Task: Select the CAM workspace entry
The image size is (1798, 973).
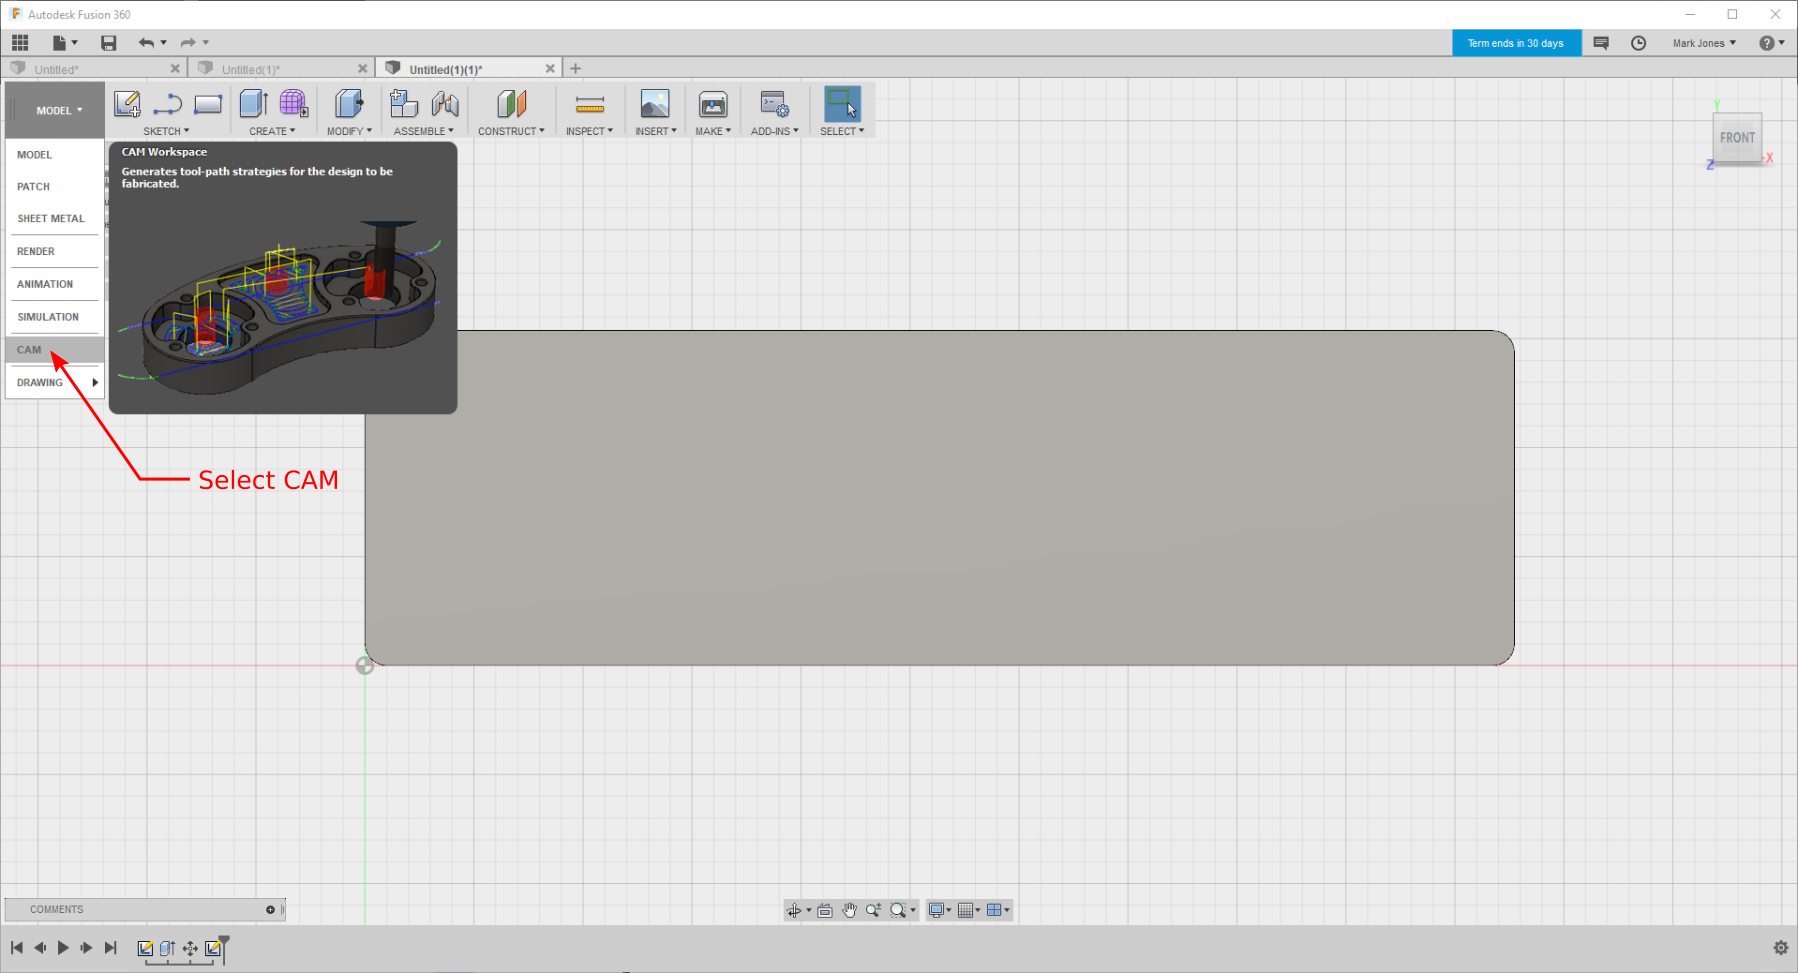Action: [x=54, y=350]
